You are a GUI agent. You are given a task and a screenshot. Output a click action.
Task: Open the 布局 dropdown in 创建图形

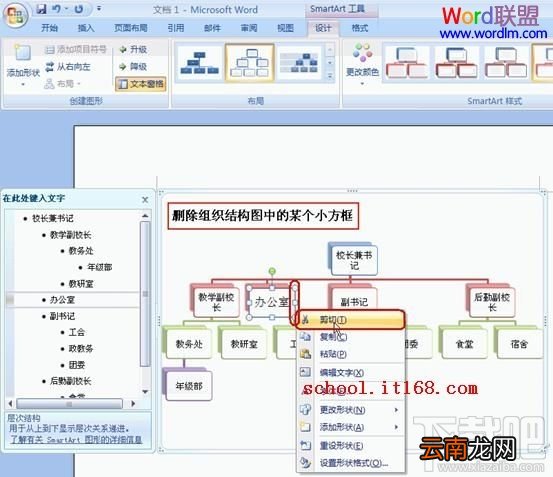(63, 84)
